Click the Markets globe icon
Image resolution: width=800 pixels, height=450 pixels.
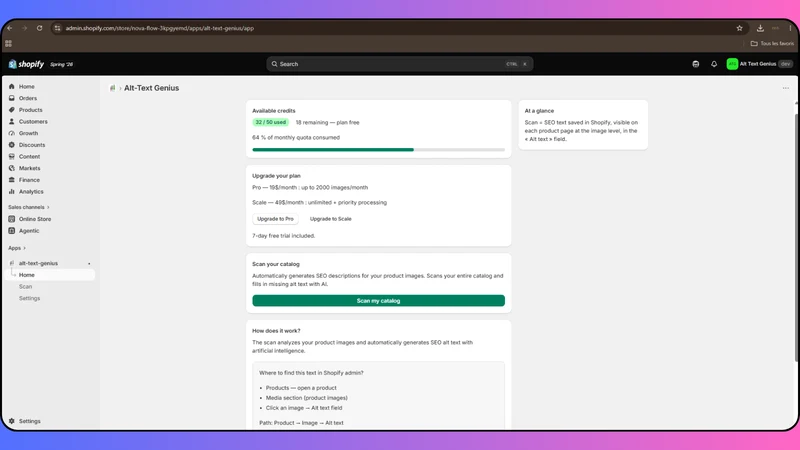[x=12, y=168]
